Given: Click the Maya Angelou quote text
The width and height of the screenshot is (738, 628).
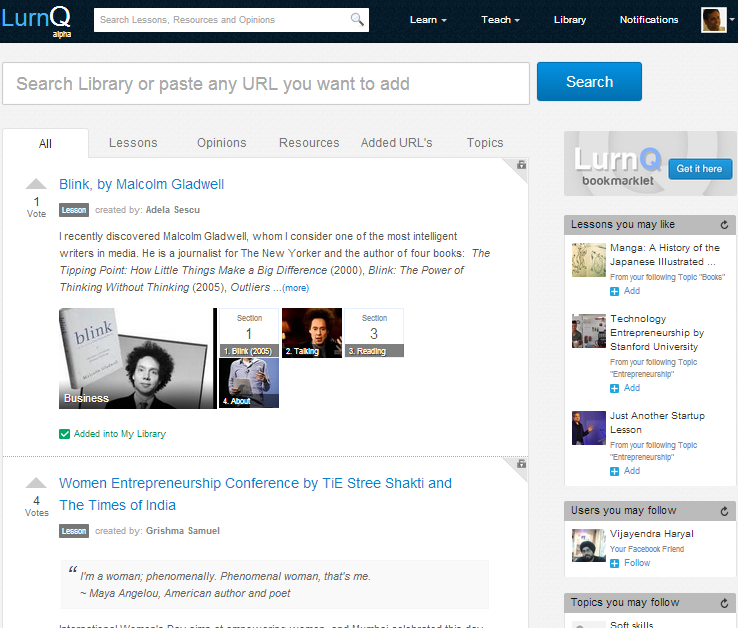Looking at the screenshot, I should [225, 585].
